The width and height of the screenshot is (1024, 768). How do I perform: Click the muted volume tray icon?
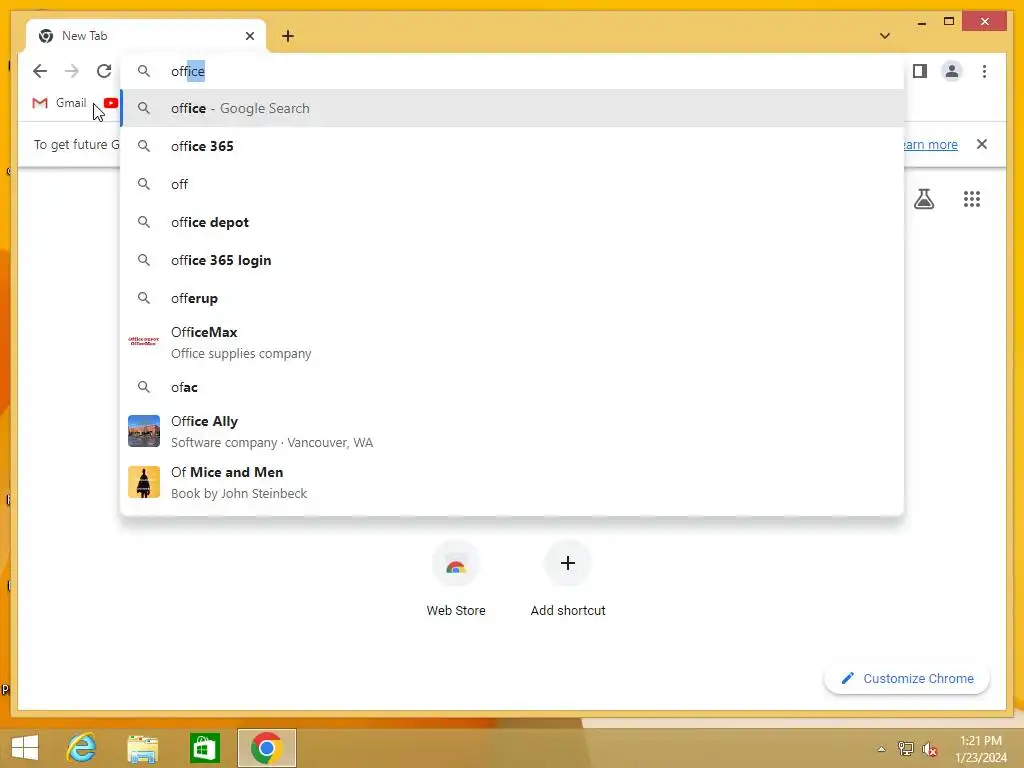[x=930, y=749]
